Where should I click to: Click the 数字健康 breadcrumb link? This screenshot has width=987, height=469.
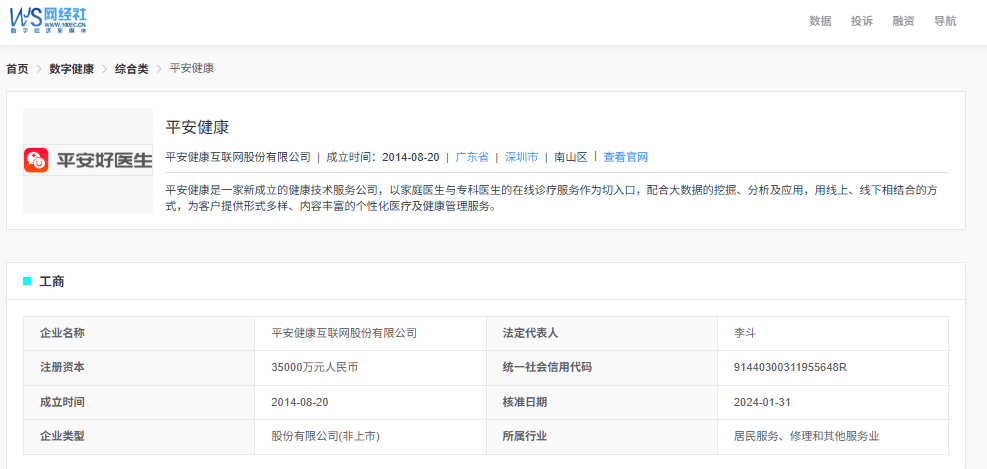tap(72, 69)
